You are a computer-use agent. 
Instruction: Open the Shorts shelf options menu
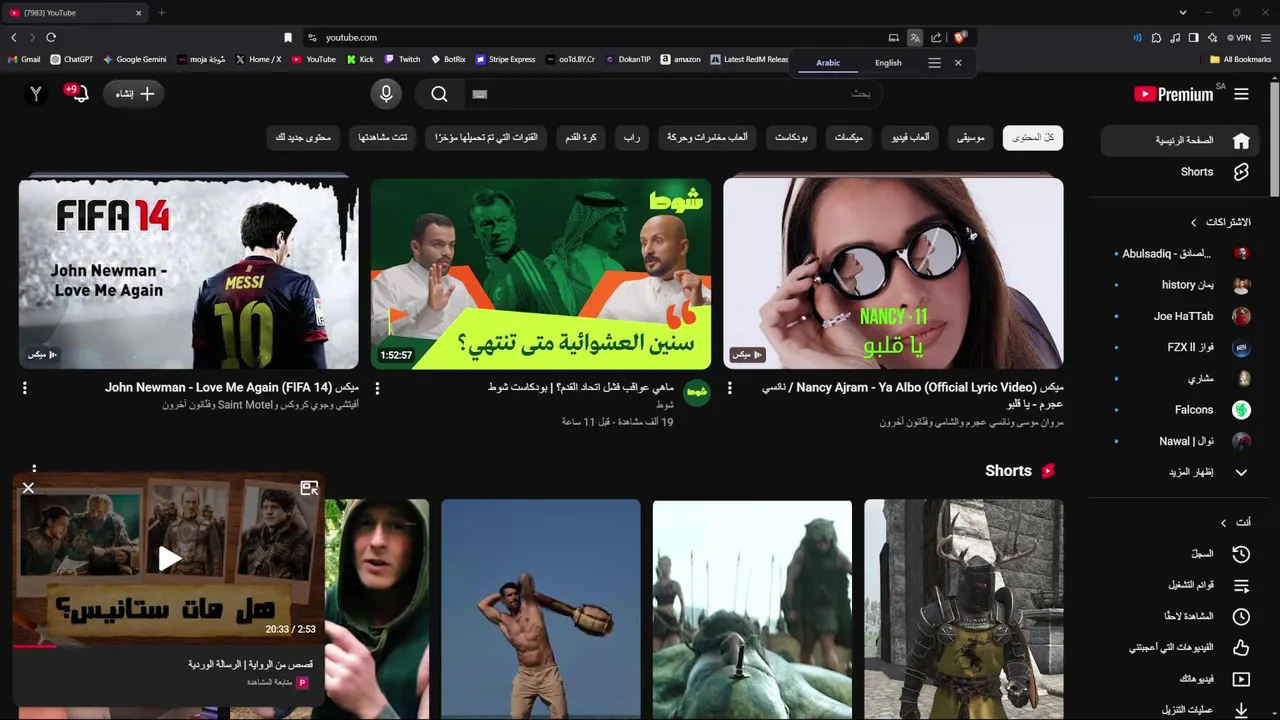pyautogui.click(x=34, y=469)
